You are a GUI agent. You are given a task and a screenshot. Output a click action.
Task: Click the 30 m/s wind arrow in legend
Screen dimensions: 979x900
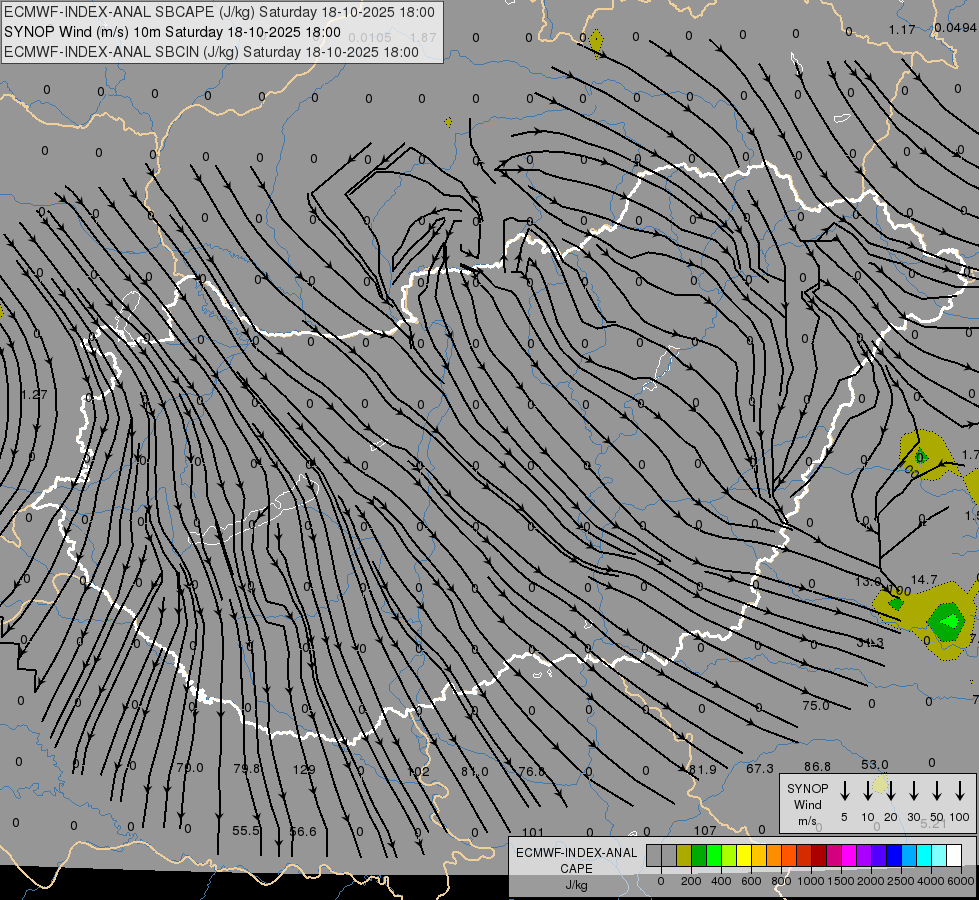coord(913,791)
